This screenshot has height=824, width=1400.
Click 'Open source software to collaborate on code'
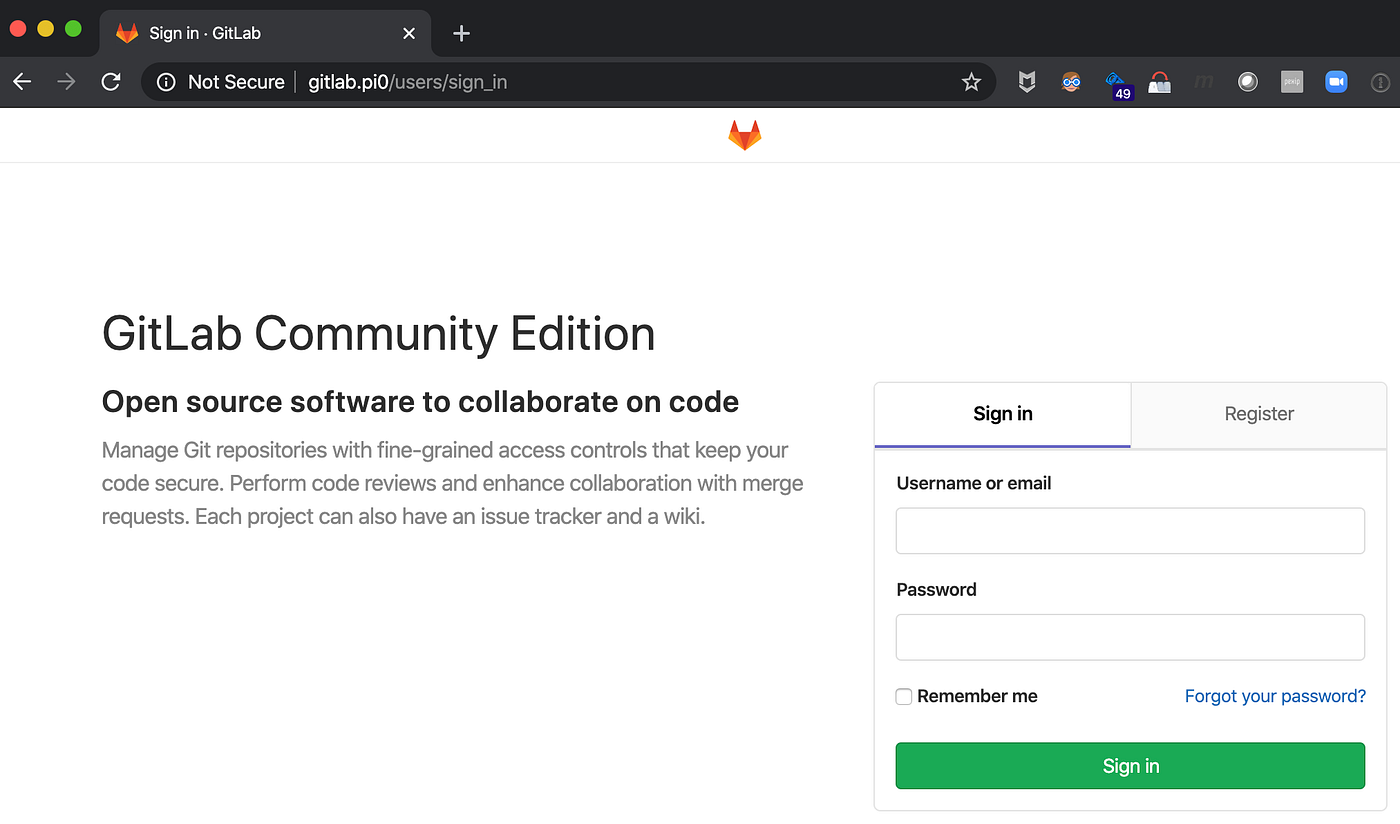420,402
